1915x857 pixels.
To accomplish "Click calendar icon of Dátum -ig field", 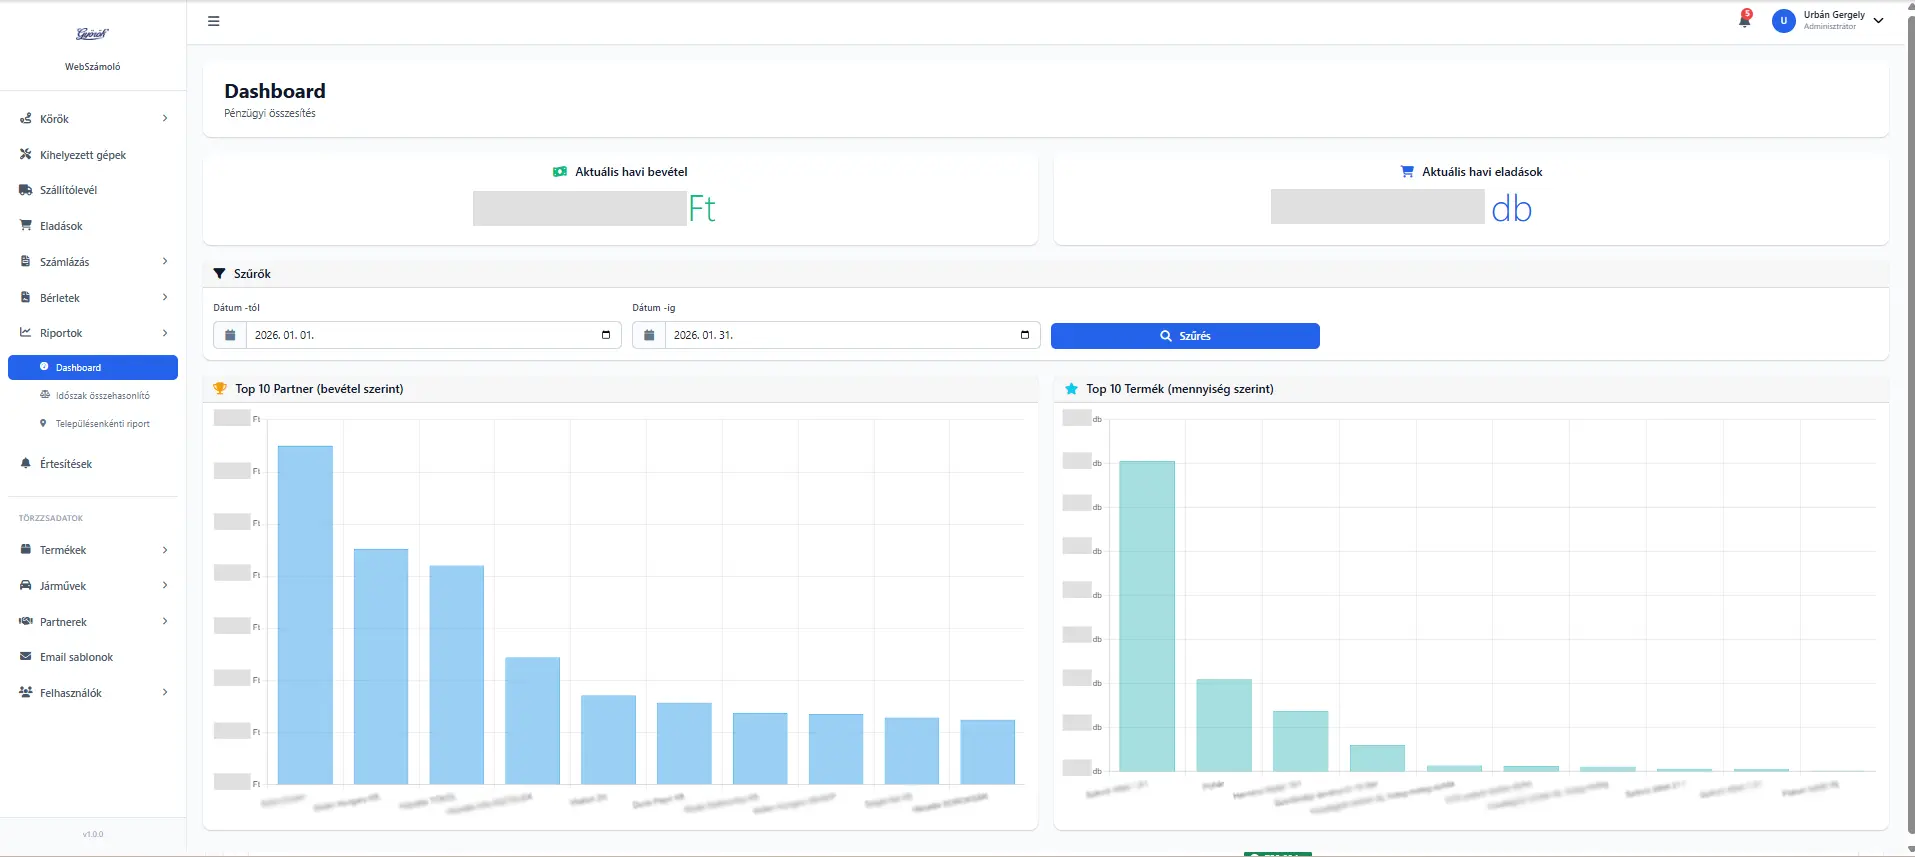I will (x=649, y=335).
